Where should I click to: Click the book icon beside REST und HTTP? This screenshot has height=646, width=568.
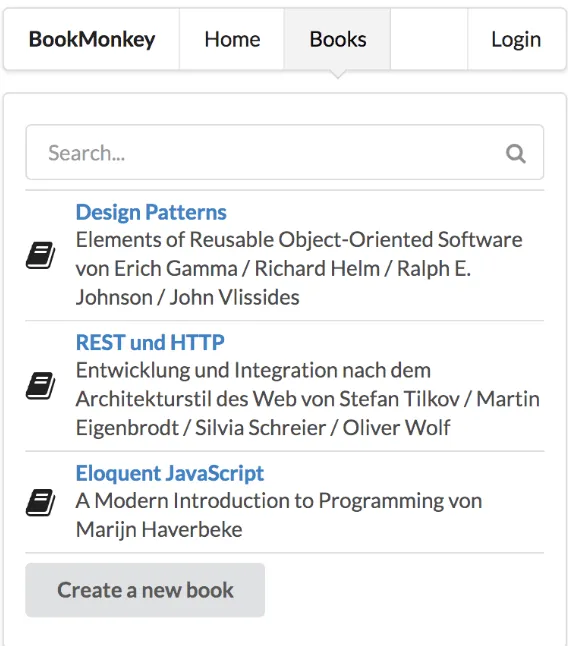40,386
